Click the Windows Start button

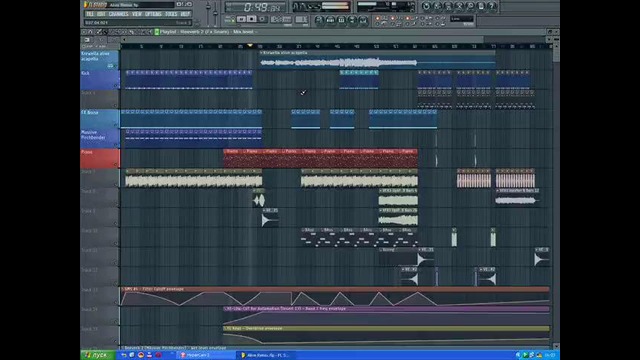(x=98, y=355)
